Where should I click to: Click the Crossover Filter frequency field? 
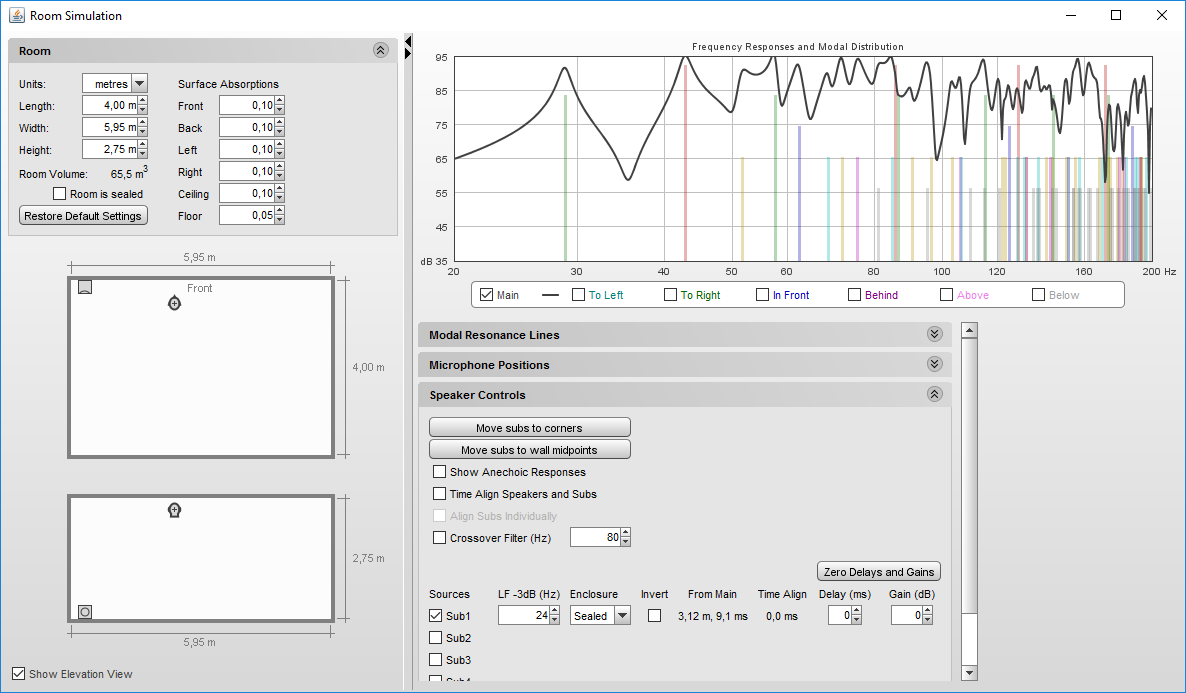(595, 537)
